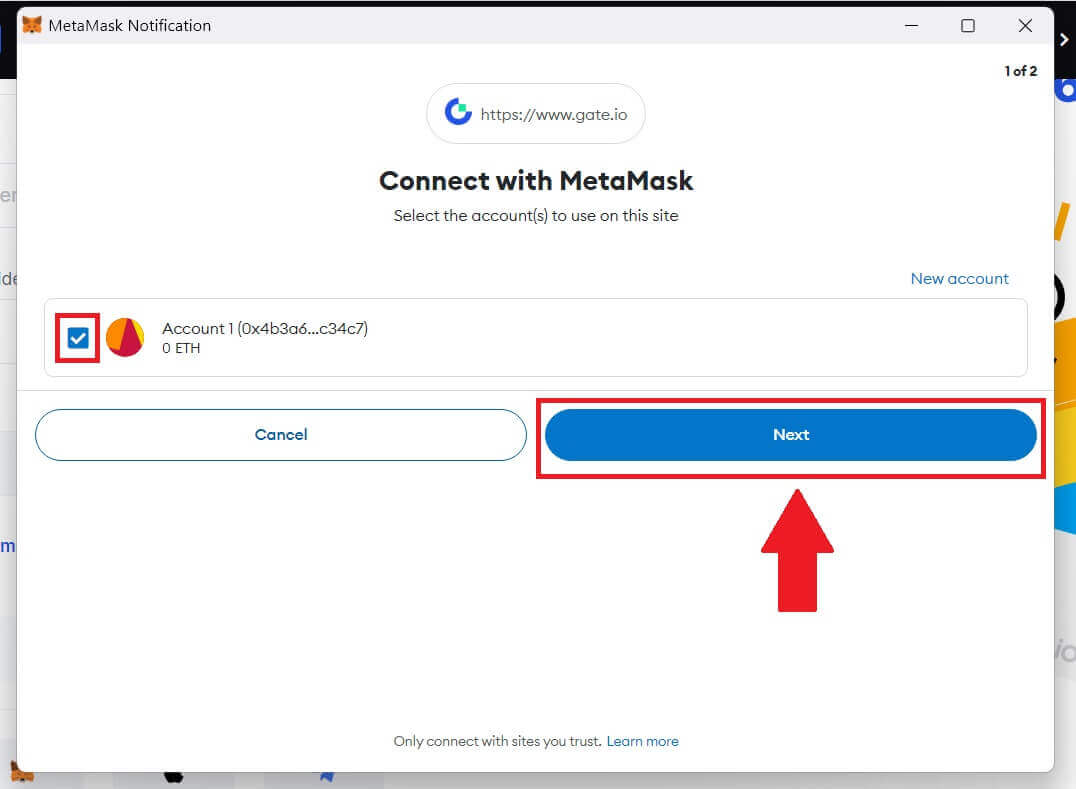
Task: Click the Next button to continue connecting
Action: point(791,435)
